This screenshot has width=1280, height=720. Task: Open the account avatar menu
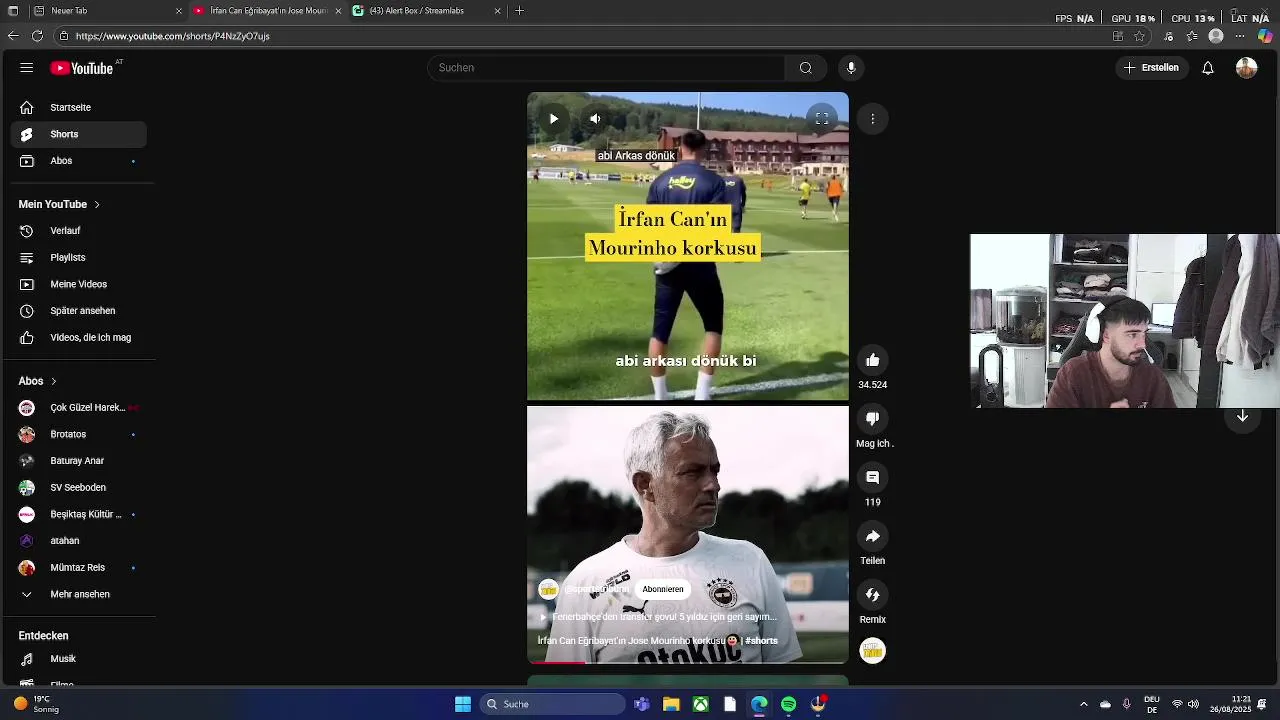1246,68
